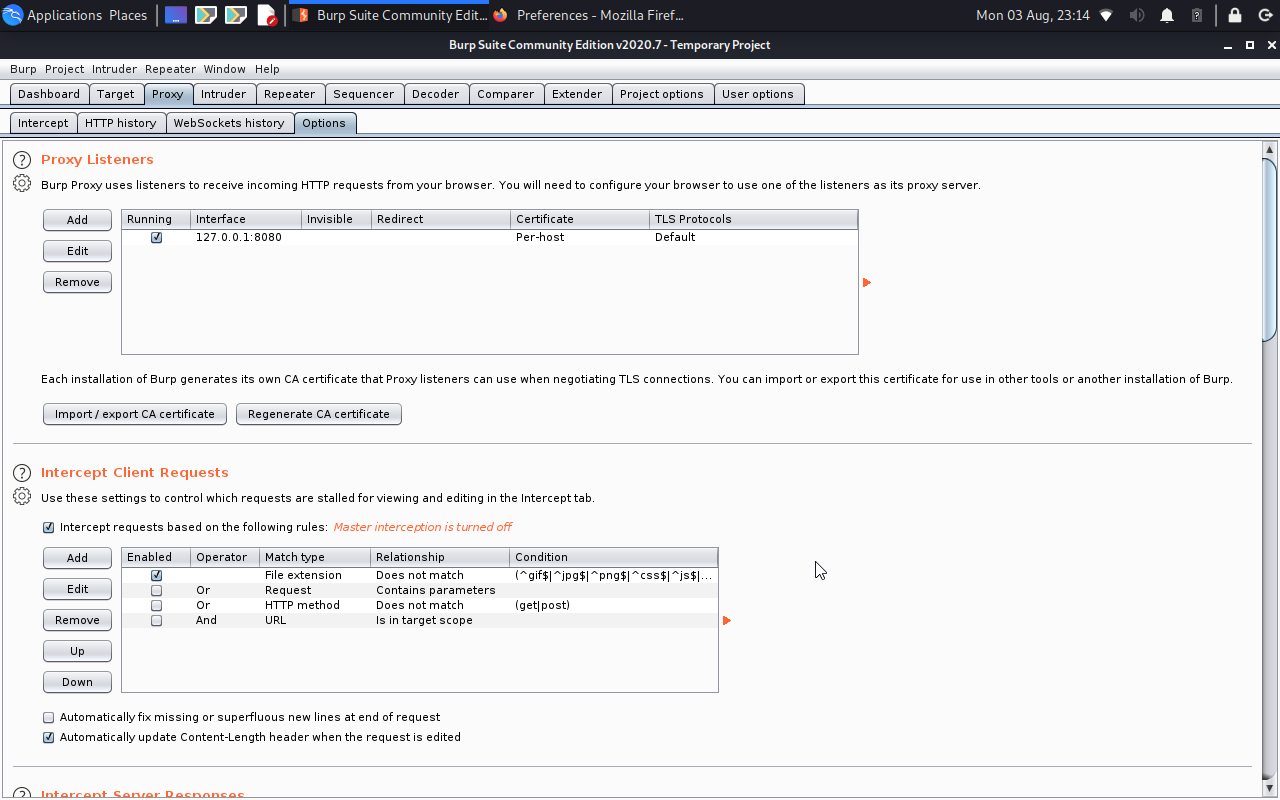
Task: Open help for Intercept Client Requests
Action: click(x=21, y=472)
